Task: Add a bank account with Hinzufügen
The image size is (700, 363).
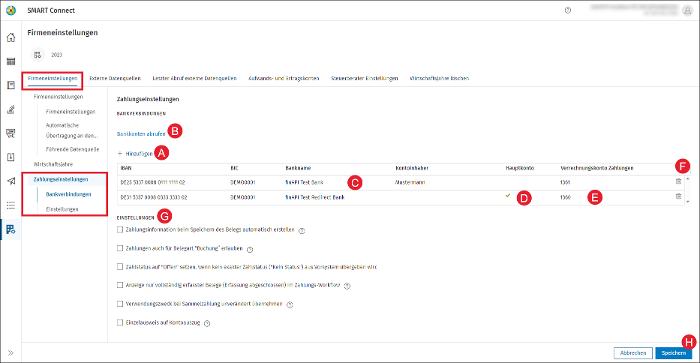Action: (x=135, y=154)
